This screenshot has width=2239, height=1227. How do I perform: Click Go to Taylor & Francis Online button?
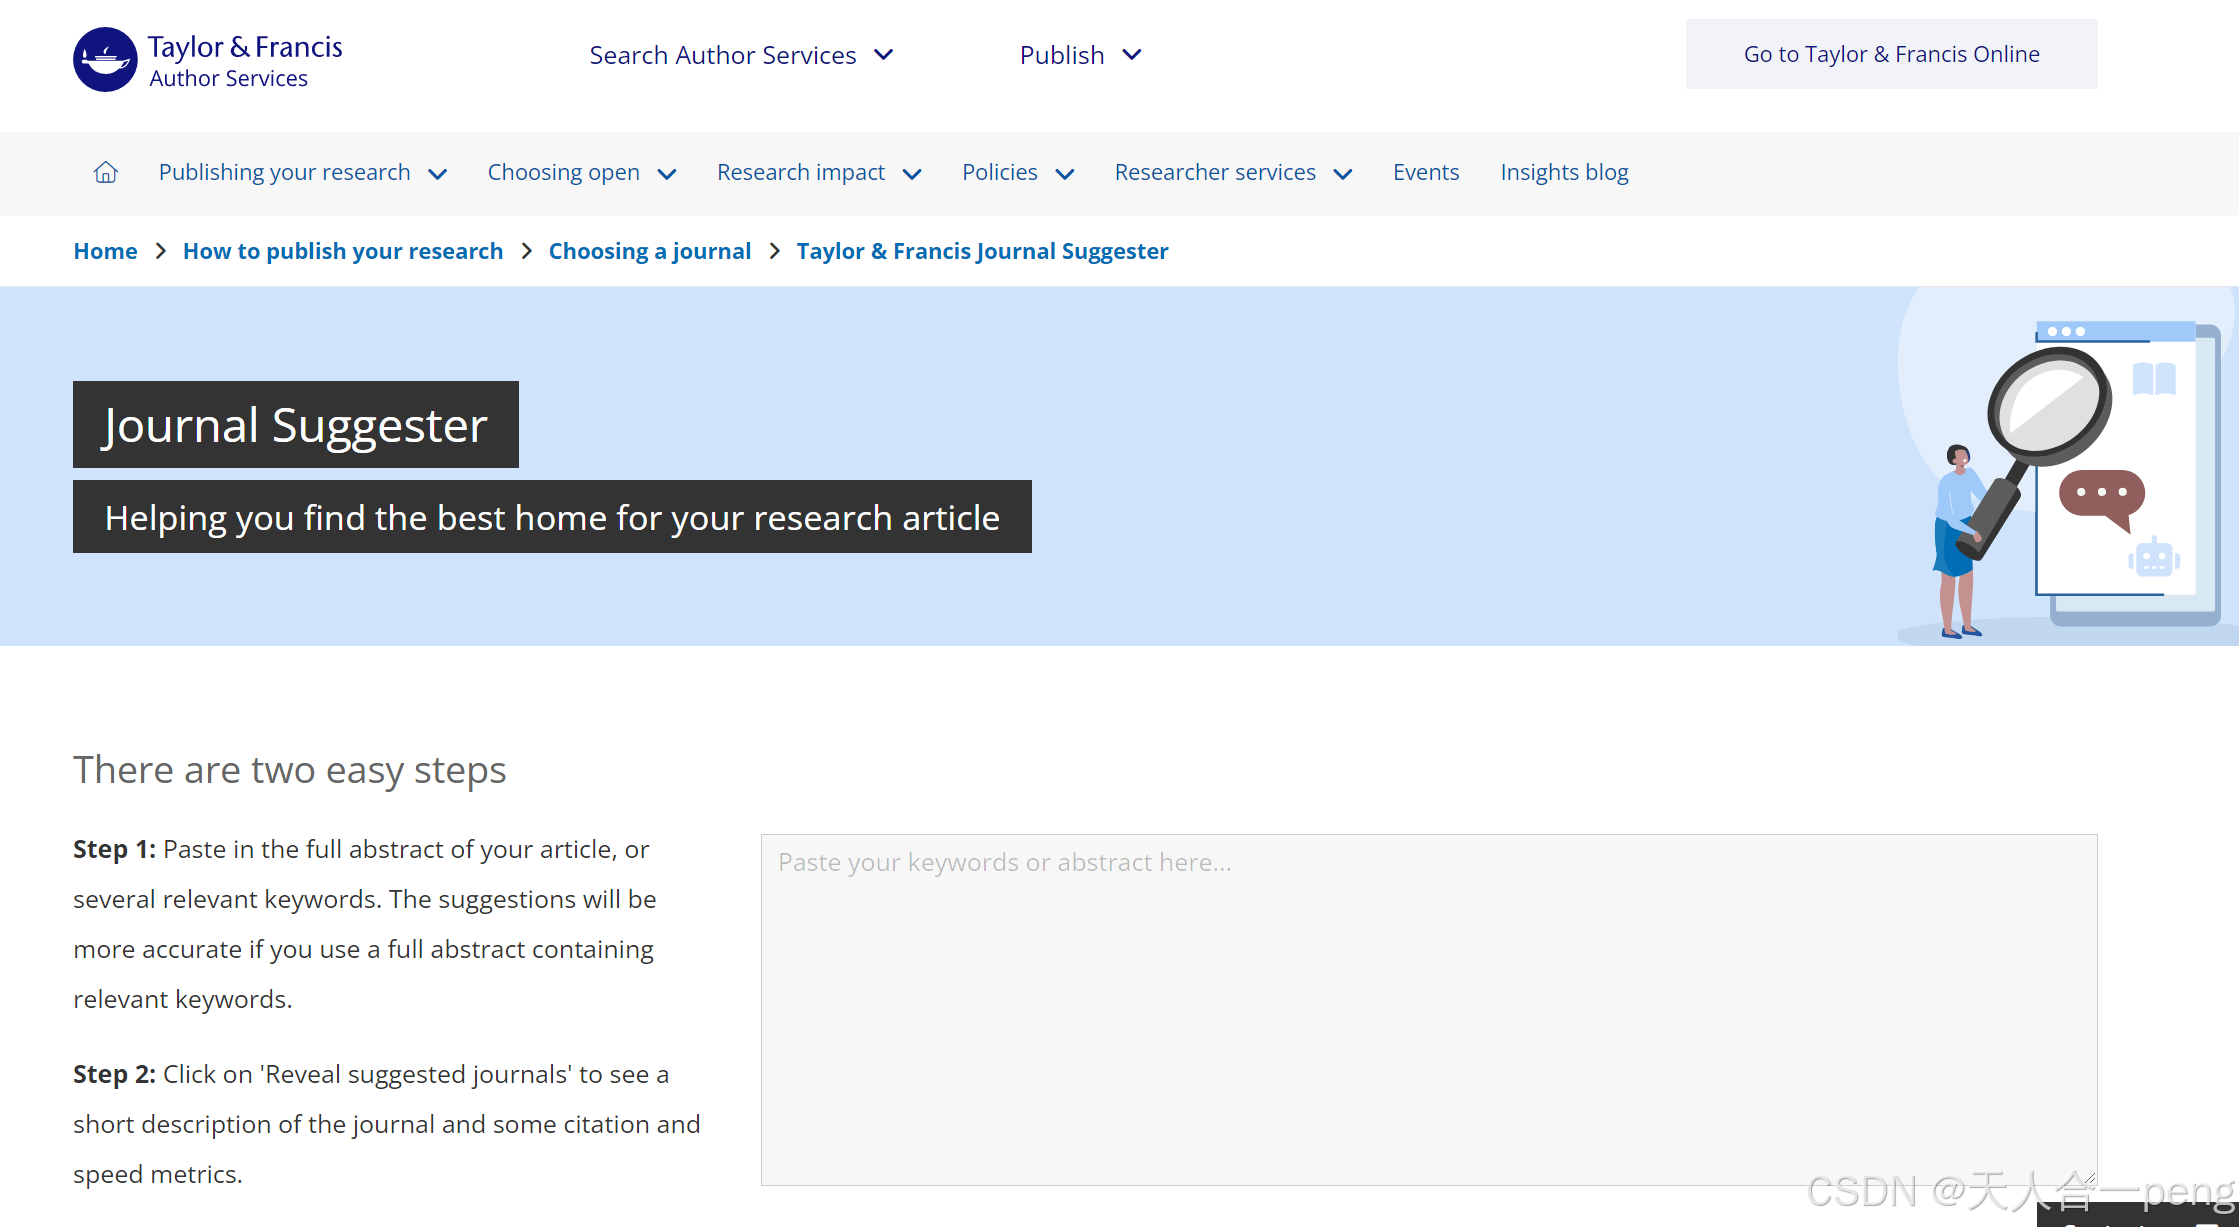click(1891, 54)
